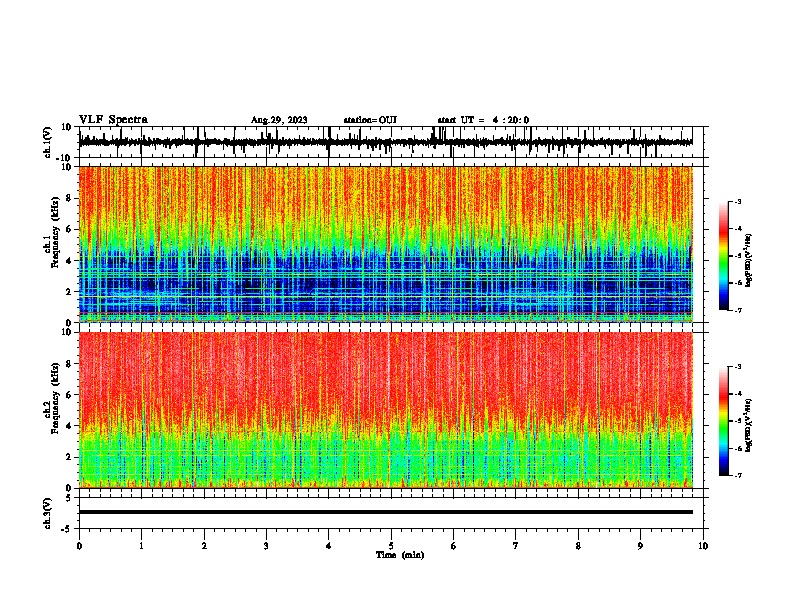The width and height of the screenshot is (792, 612).
Task: Click the "station=OUJ" header text
Action: (x=370, y=120)
